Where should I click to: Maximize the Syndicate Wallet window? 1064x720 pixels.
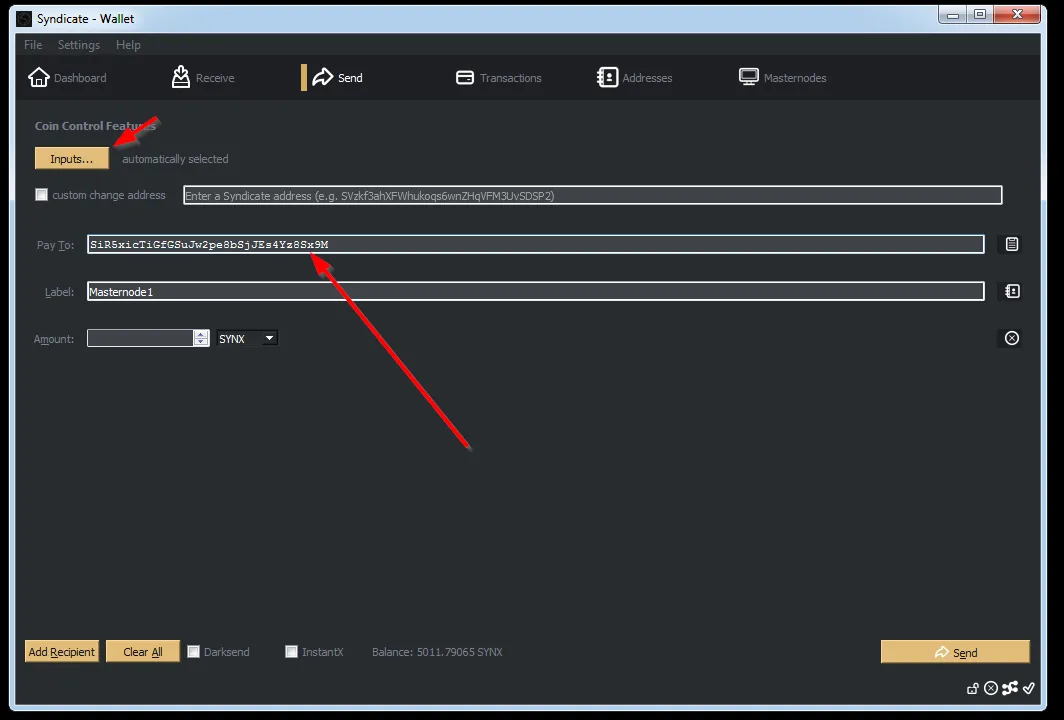(x=980, y=14)
